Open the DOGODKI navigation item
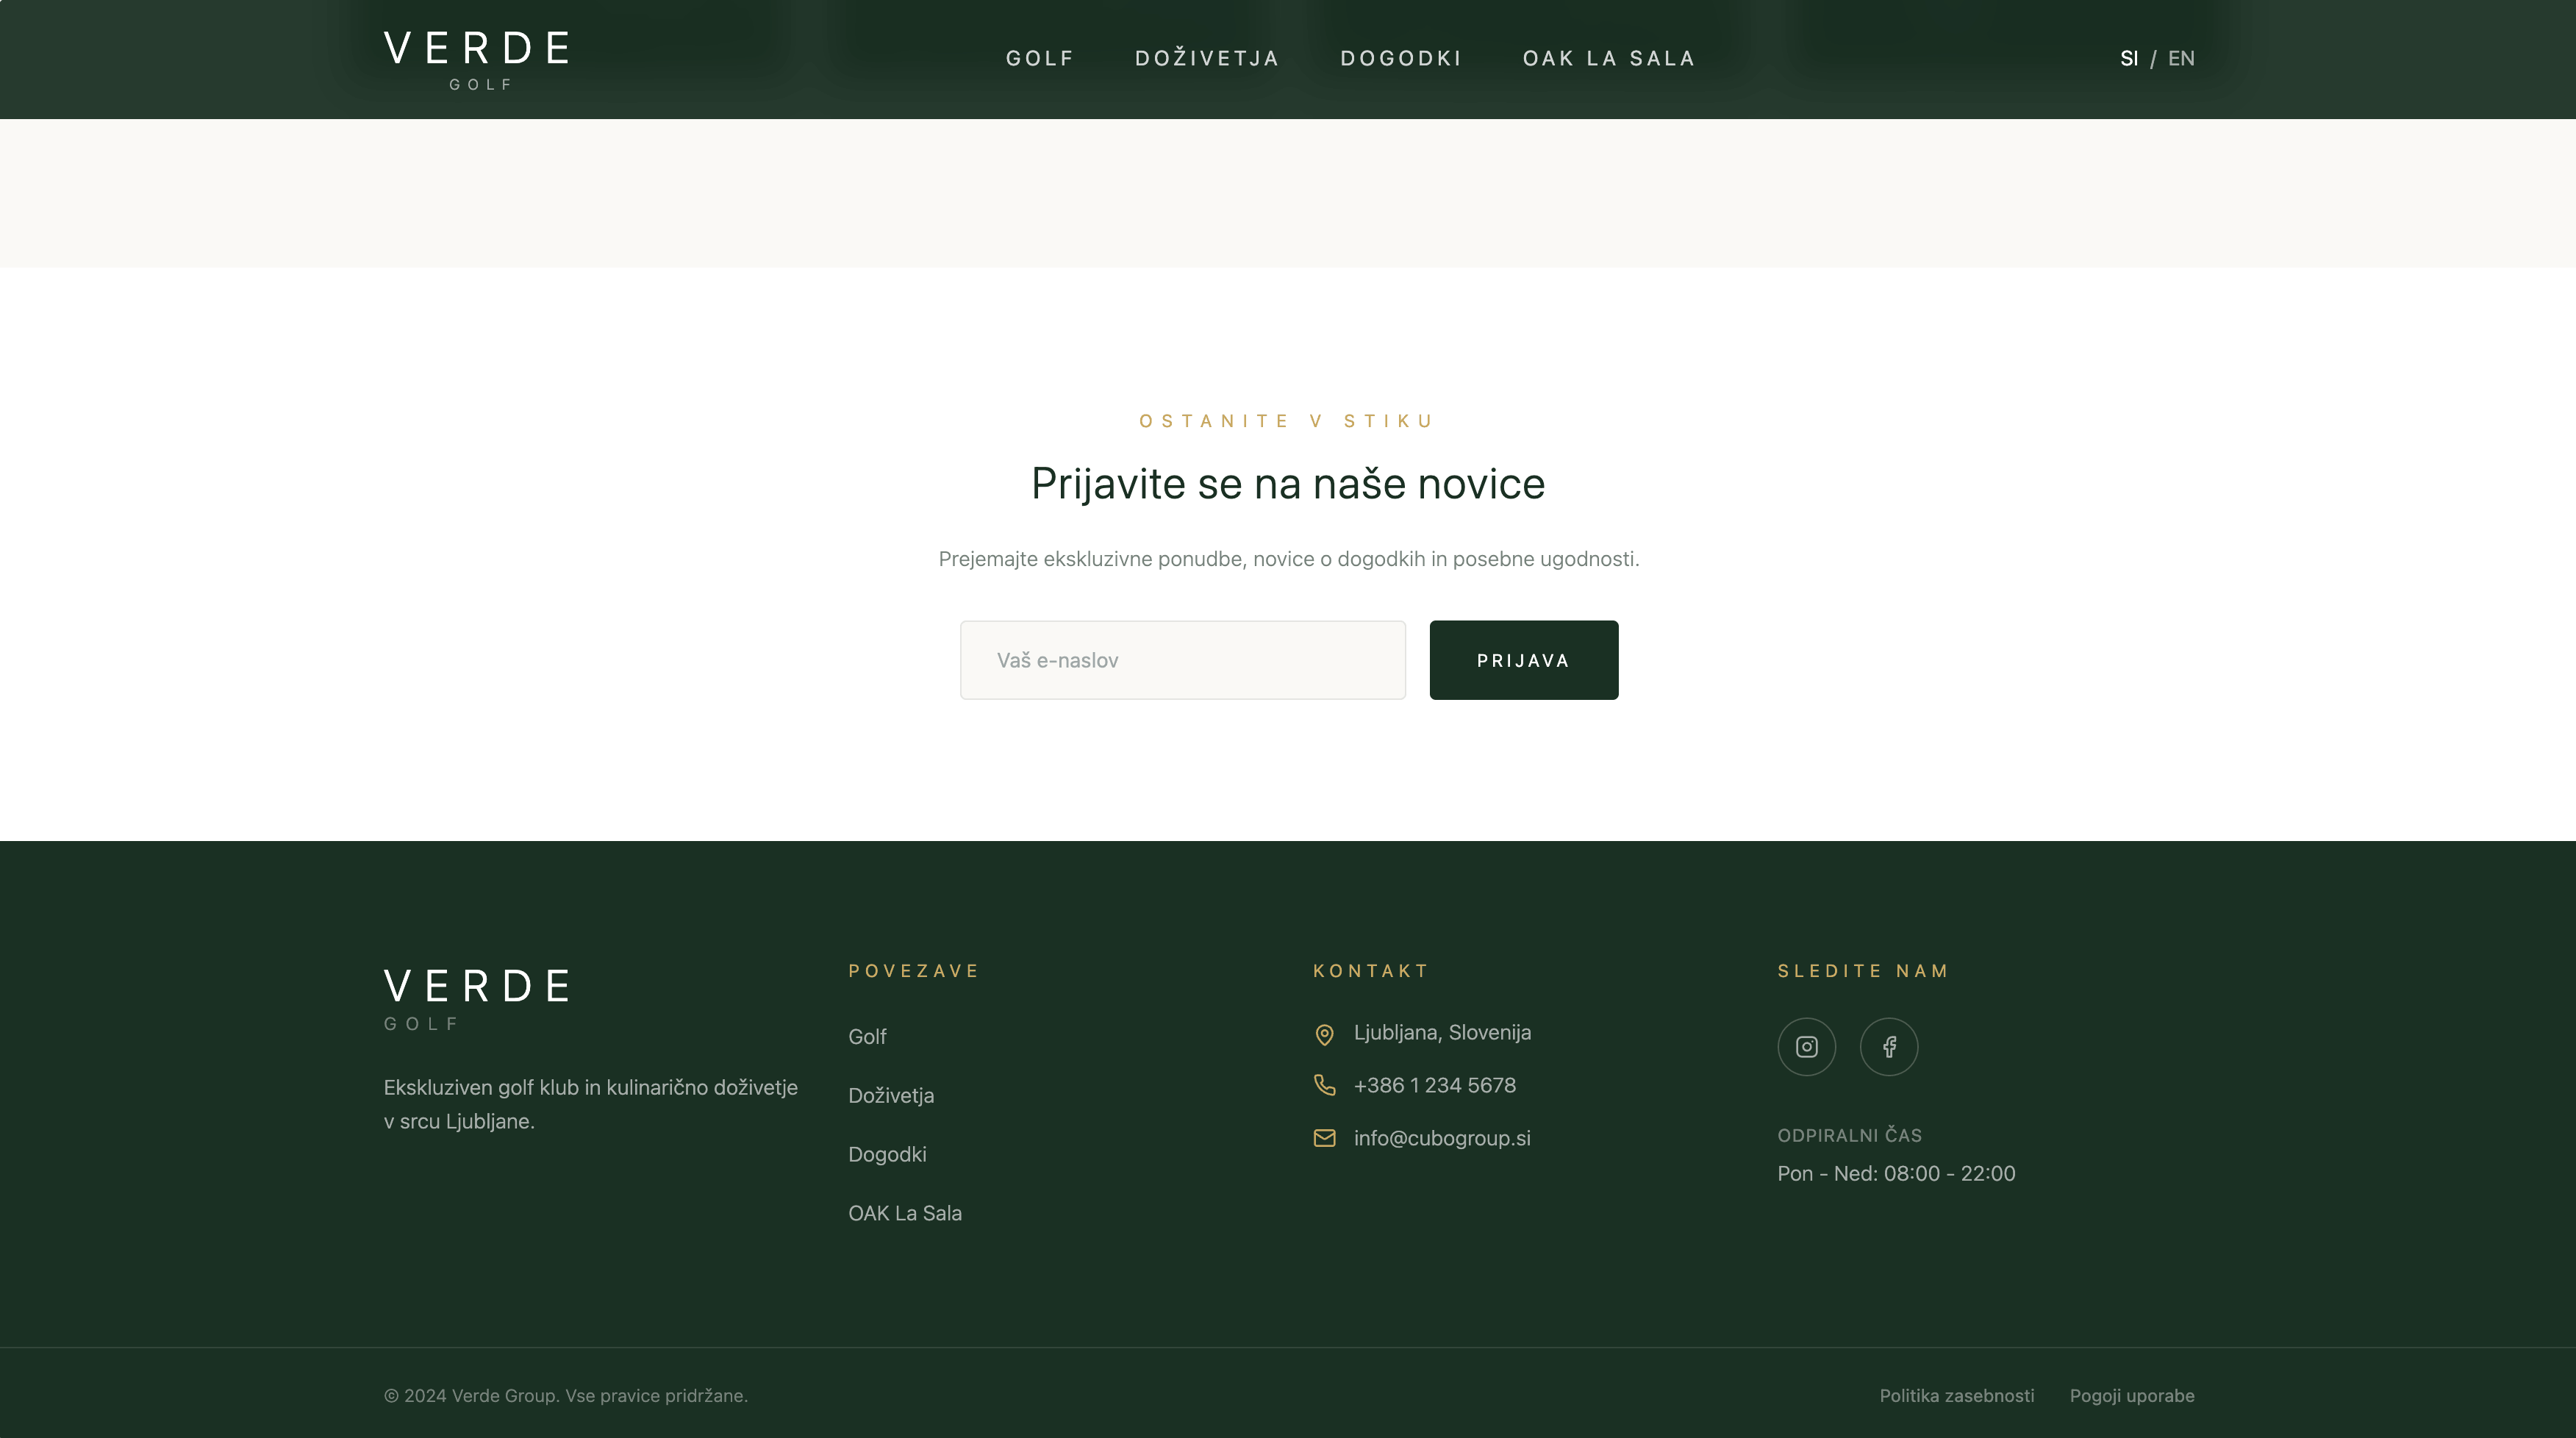This screenshot has width=2576, height=1438. tap(1401, 59)
